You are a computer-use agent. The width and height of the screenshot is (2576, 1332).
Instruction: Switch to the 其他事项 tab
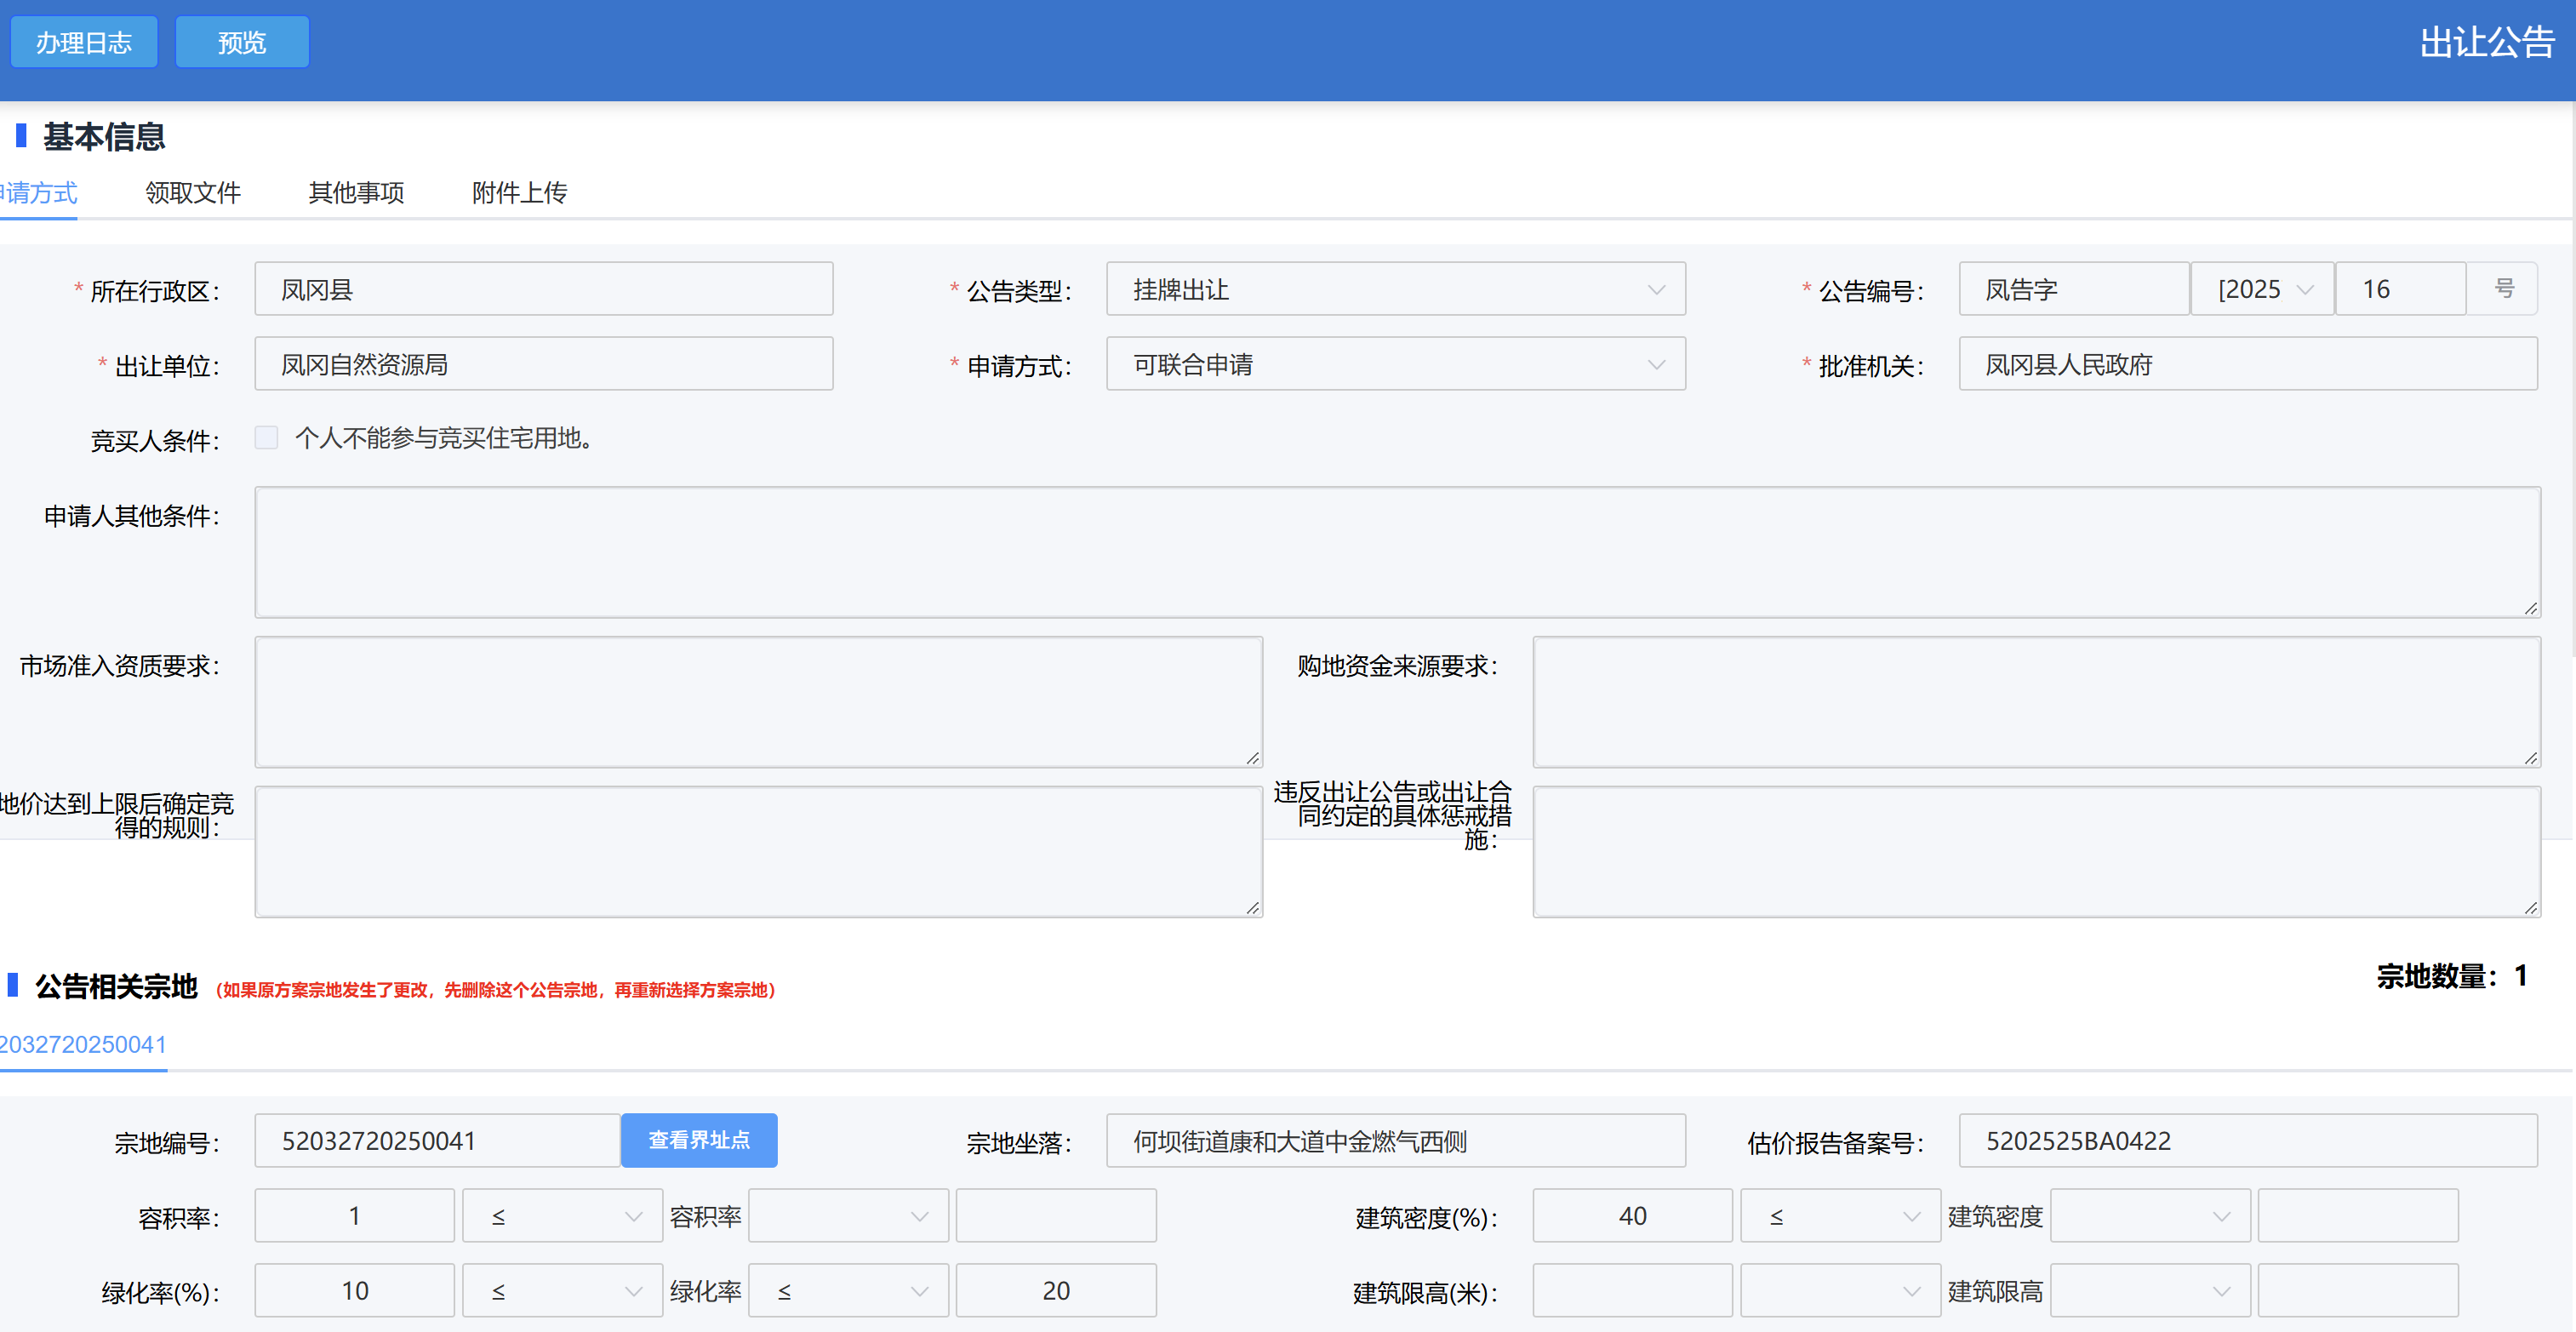coord(356,192)
